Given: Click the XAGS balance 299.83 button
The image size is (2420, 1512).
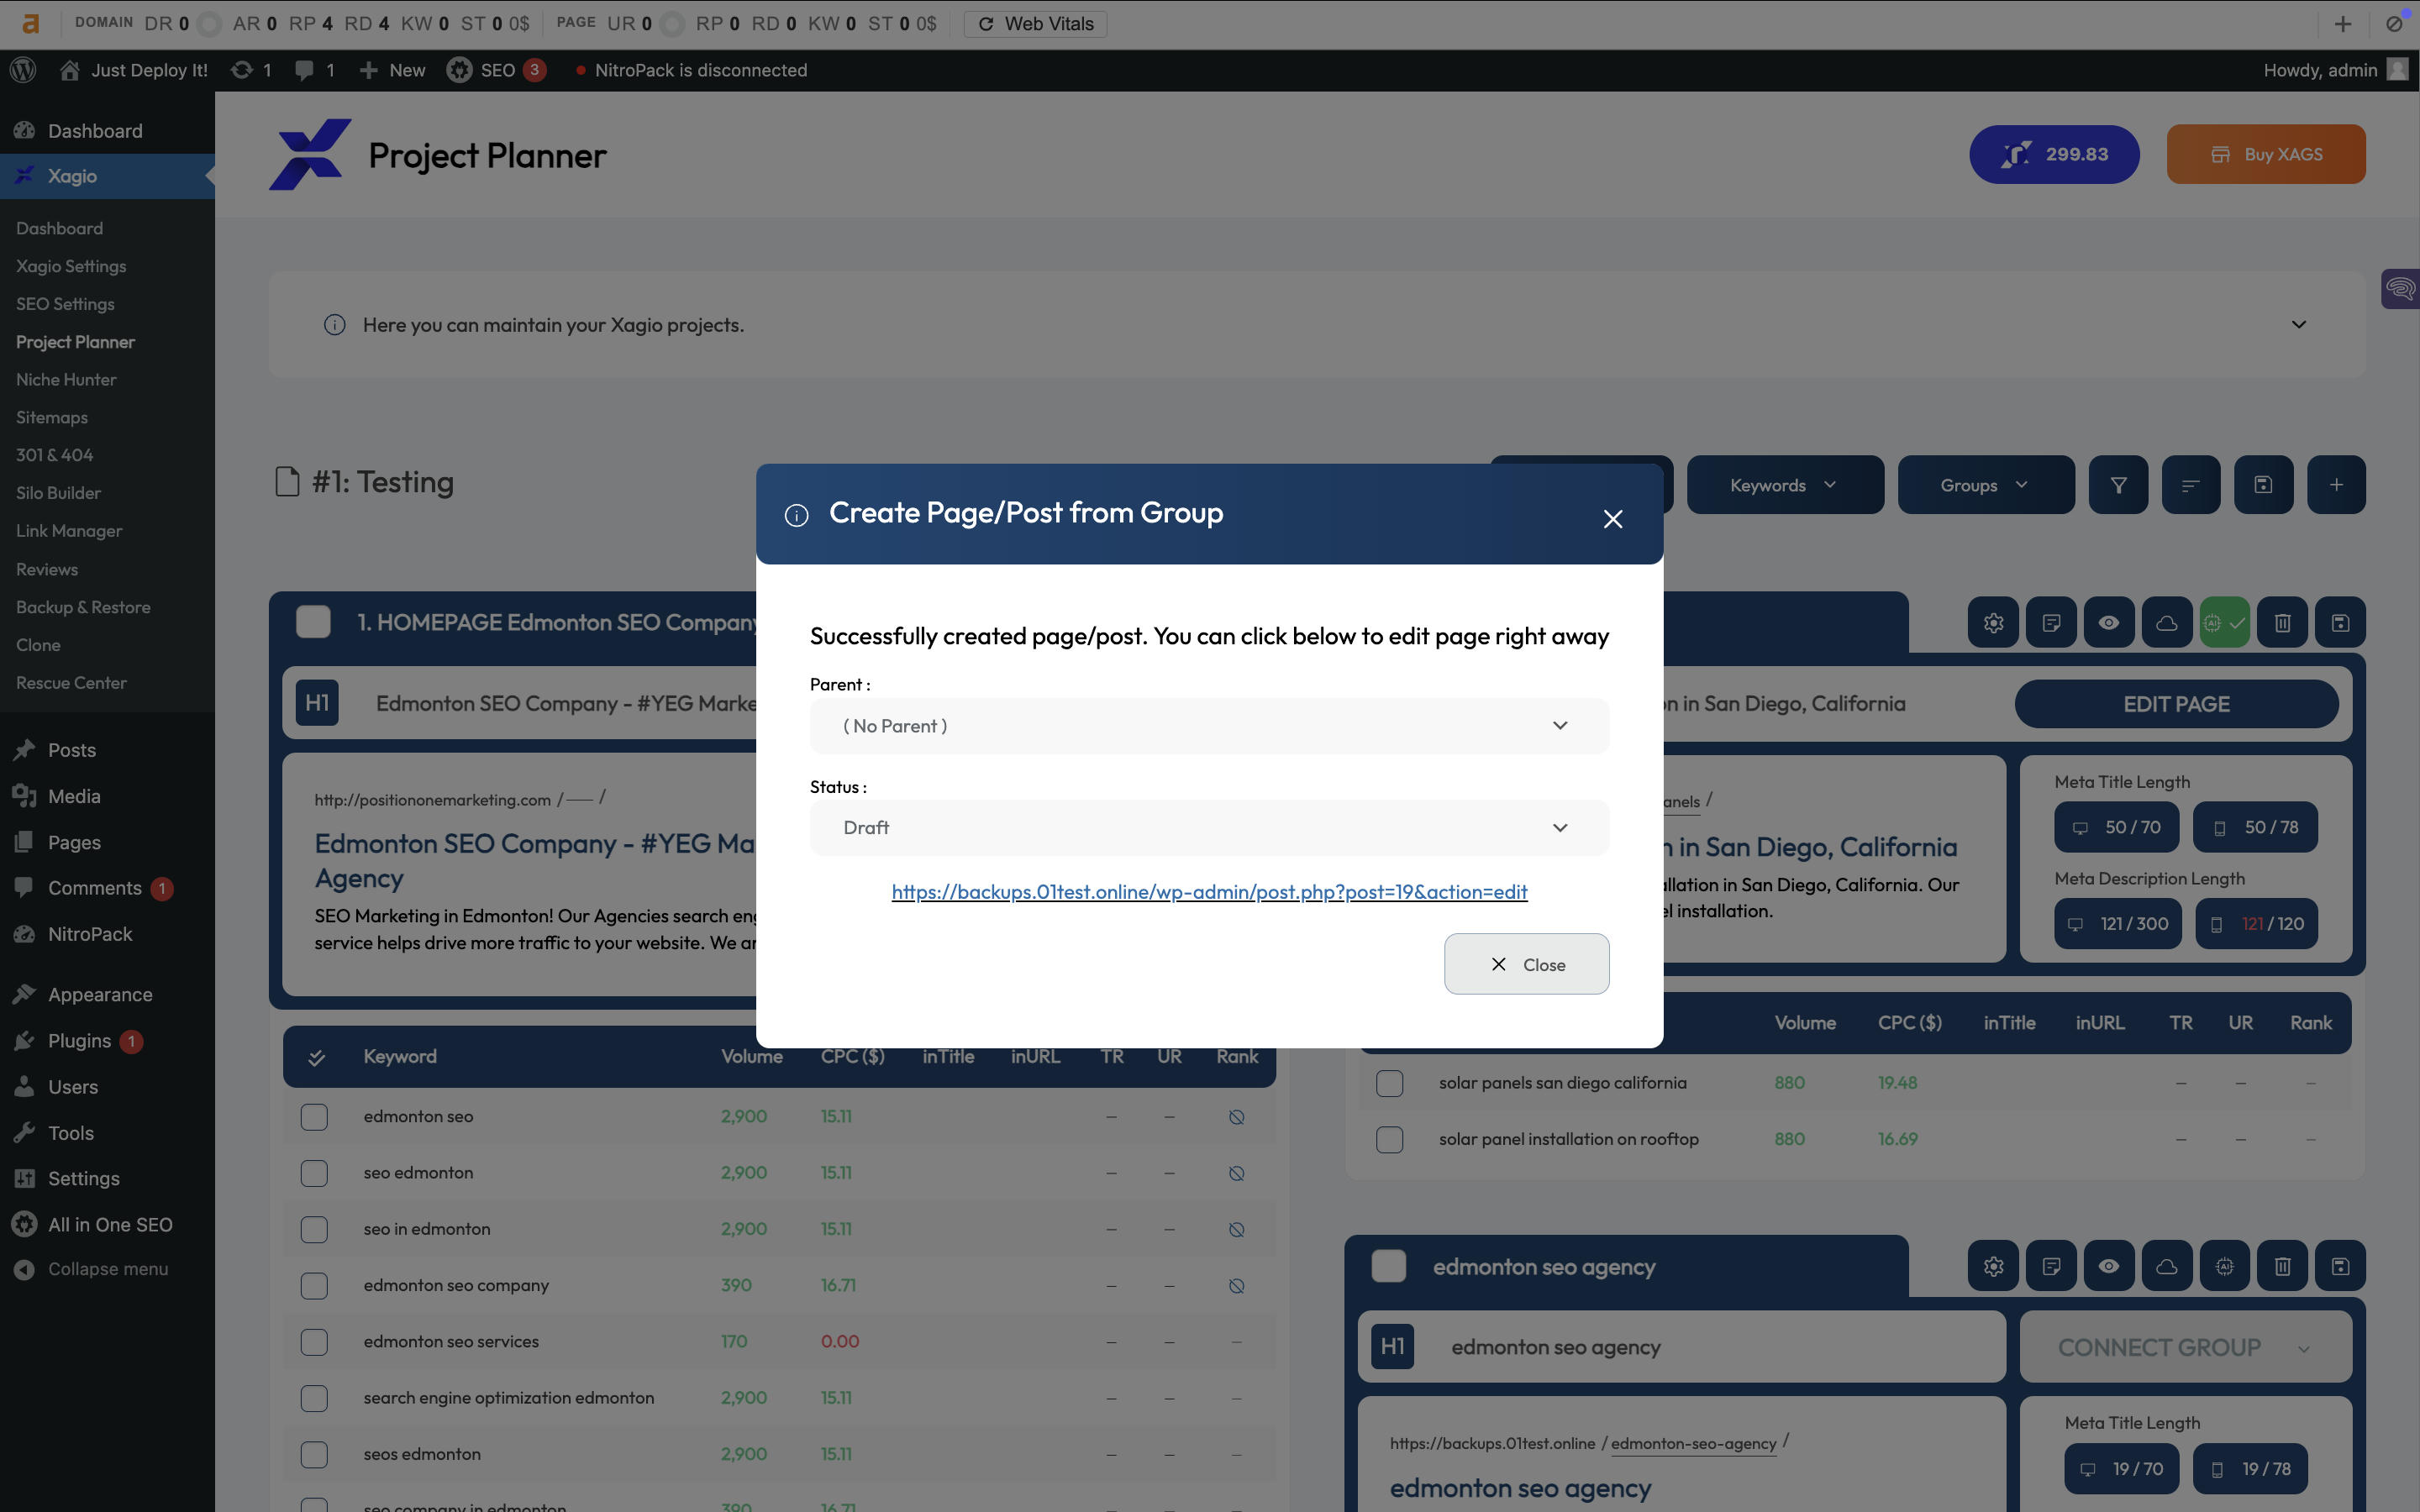Looking at the screenshot, I should tap(2054, 154).
